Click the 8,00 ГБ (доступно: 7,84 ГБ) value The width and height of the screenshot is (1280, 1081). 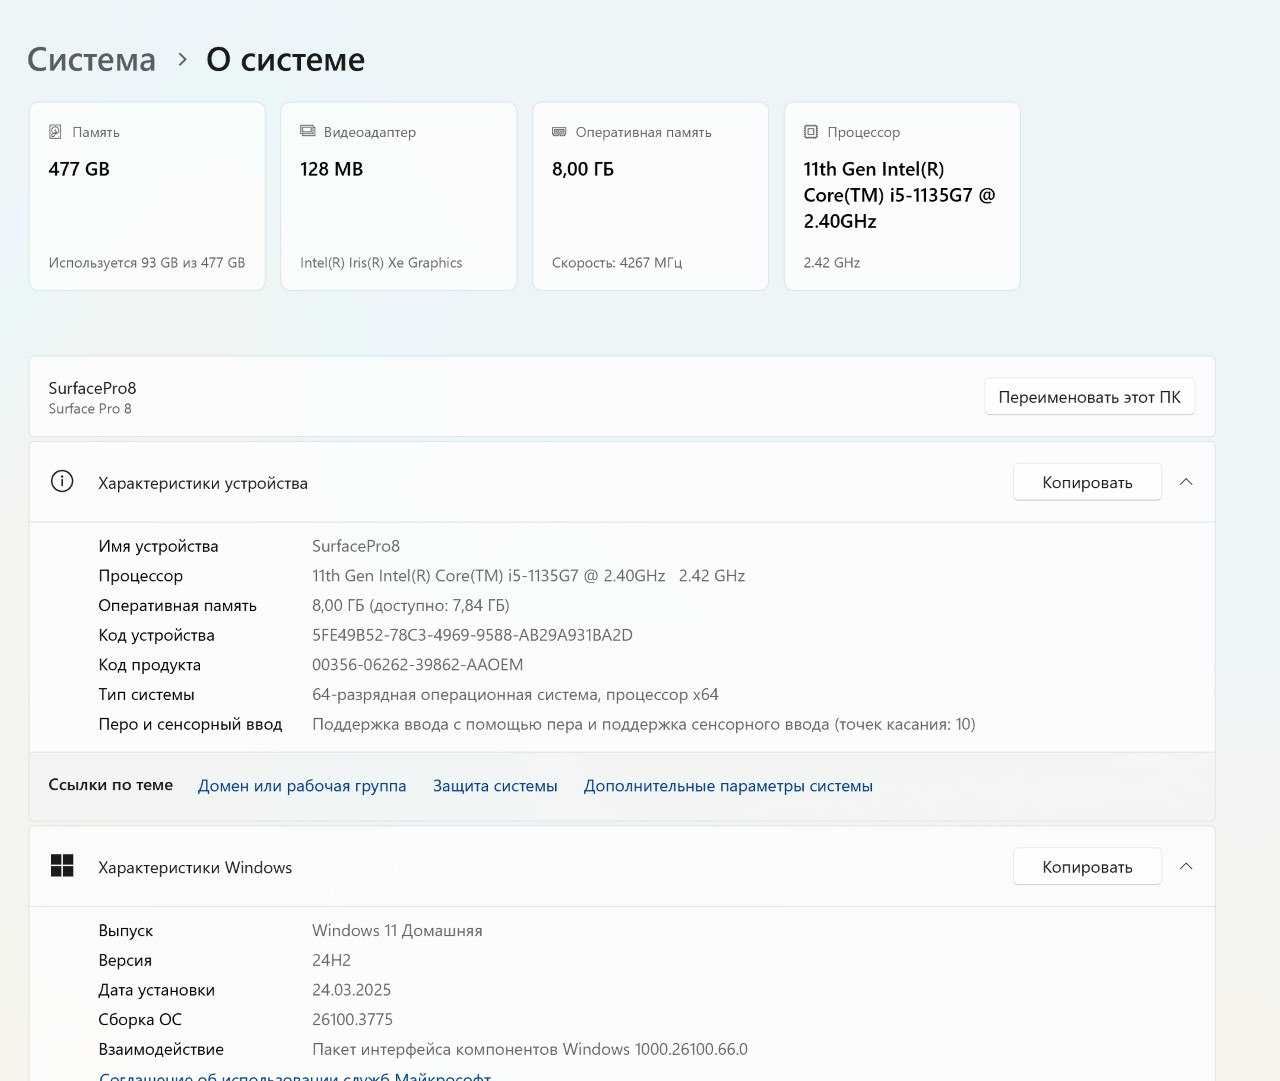point(411,605)
